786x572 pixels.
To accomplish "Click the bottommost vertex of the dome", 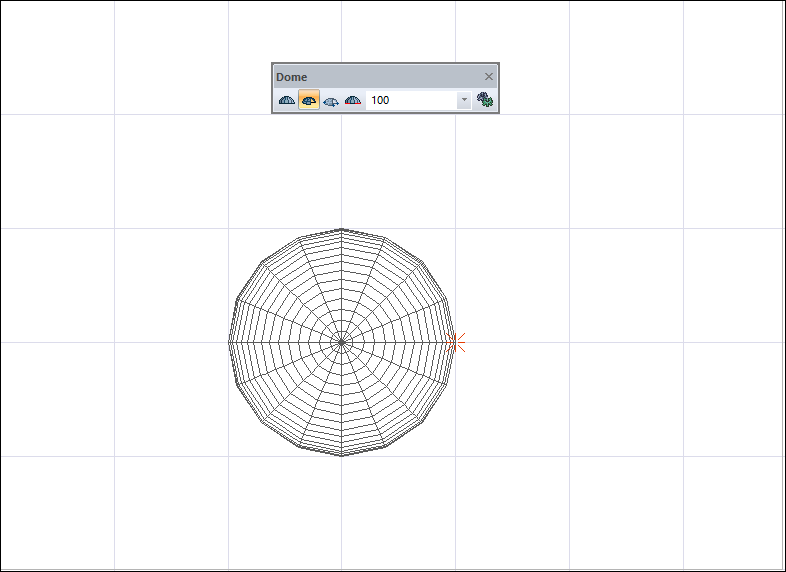I will coord(342,456).
